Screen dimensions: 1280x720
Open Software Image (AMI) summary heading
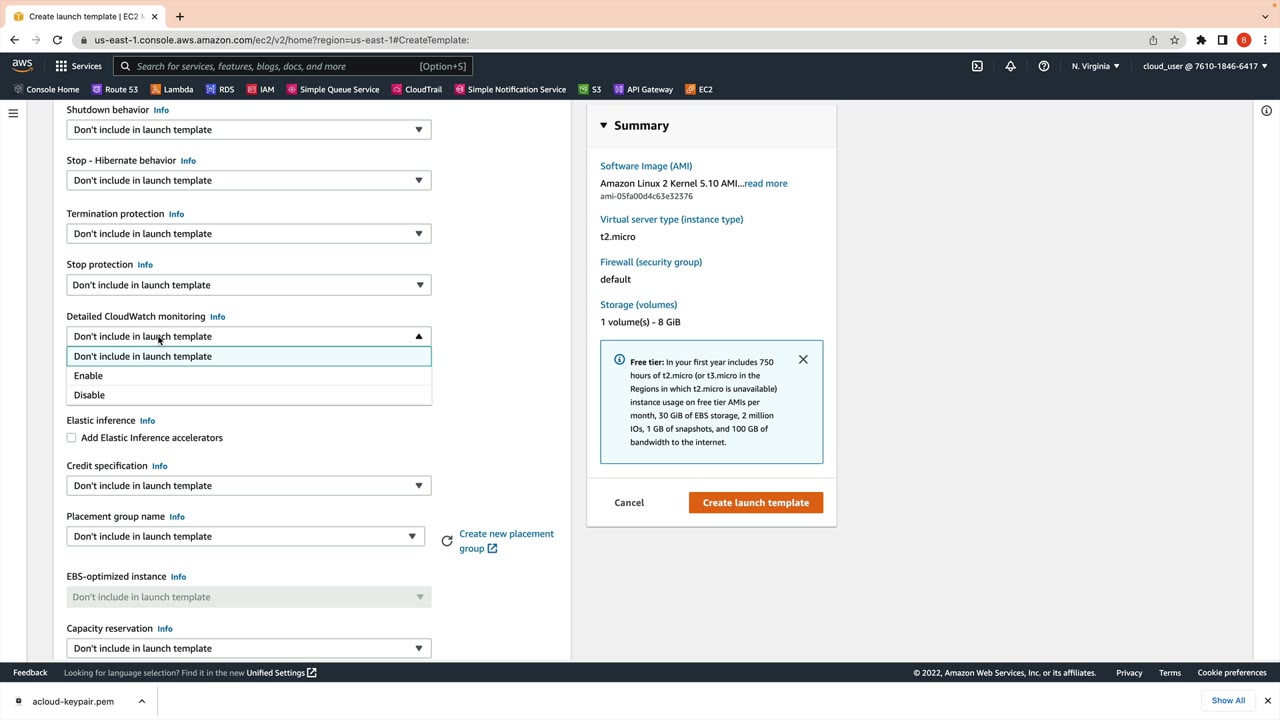click(646, 166)
